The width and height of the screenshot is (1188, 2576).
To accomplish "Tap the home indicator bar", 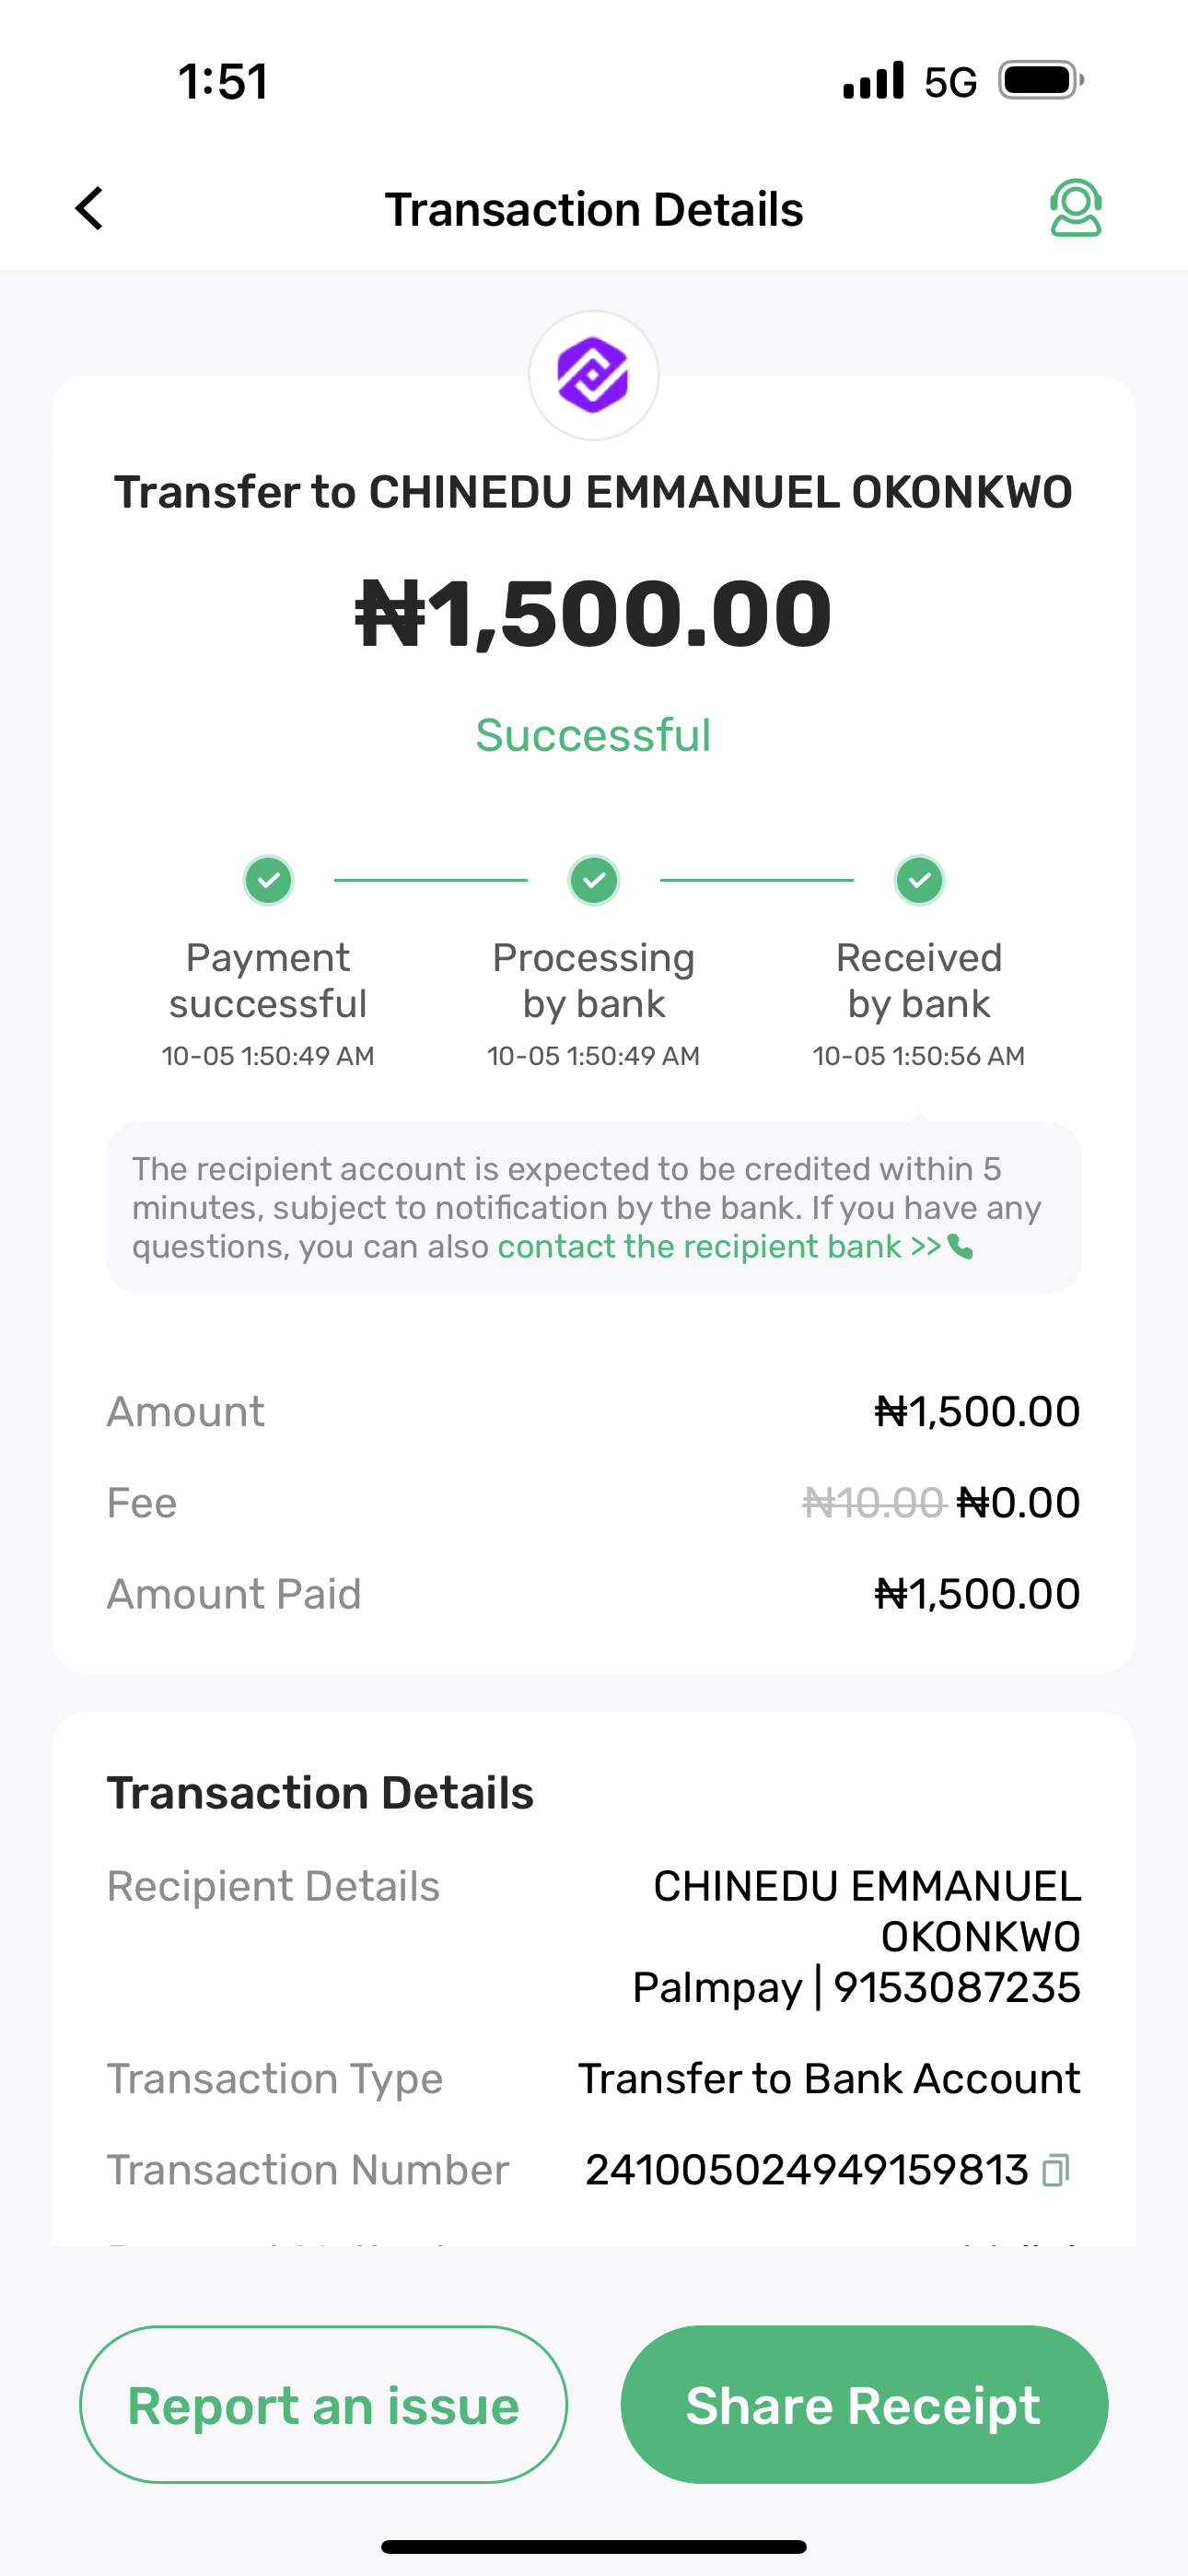I will point(594,2546).
